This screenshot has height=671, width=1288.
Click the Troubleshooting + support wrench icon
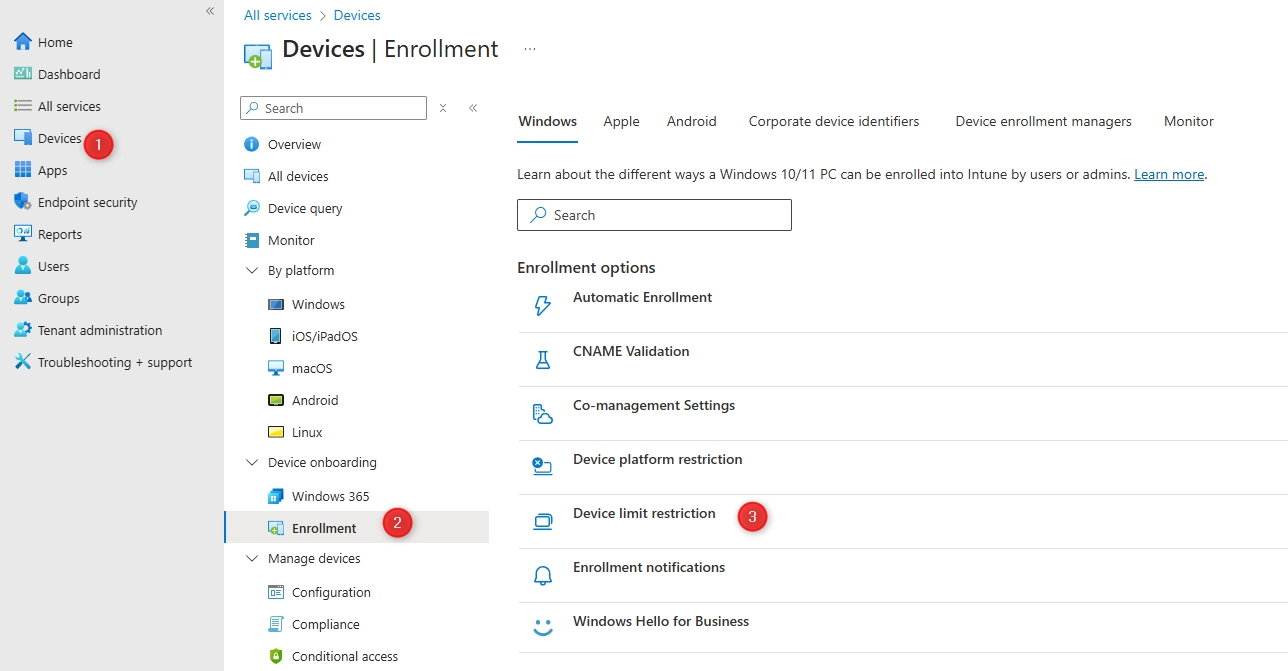pyautogui.click(x=23, y=362)
